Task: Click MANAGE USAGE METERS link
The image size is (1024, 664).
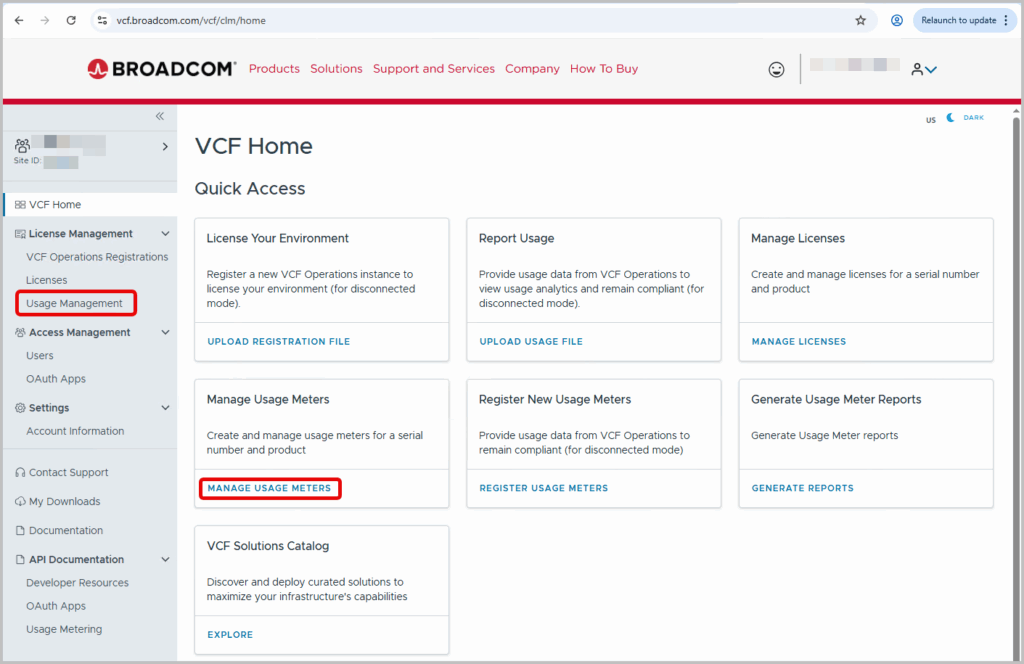Action: [269, 488]
